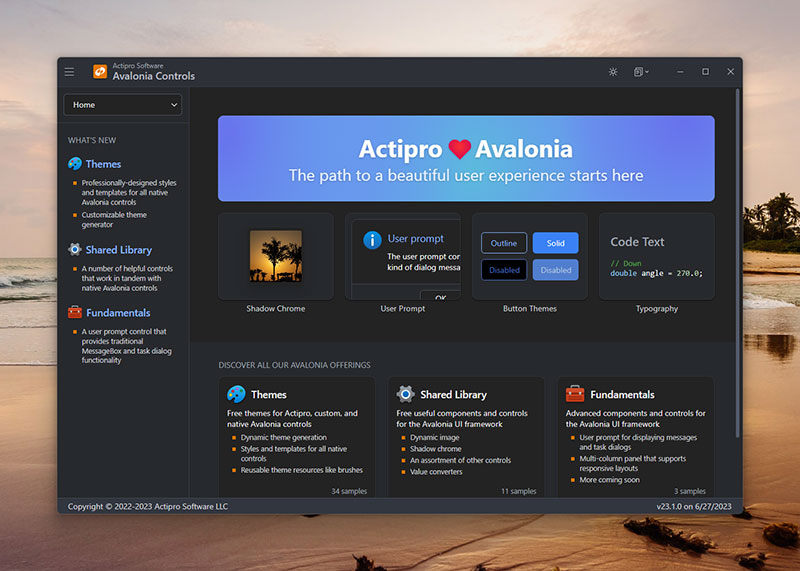Open the Shared Library link in sidebar
The width and height of the screenshot is (800, 571).
pos(119,250)
